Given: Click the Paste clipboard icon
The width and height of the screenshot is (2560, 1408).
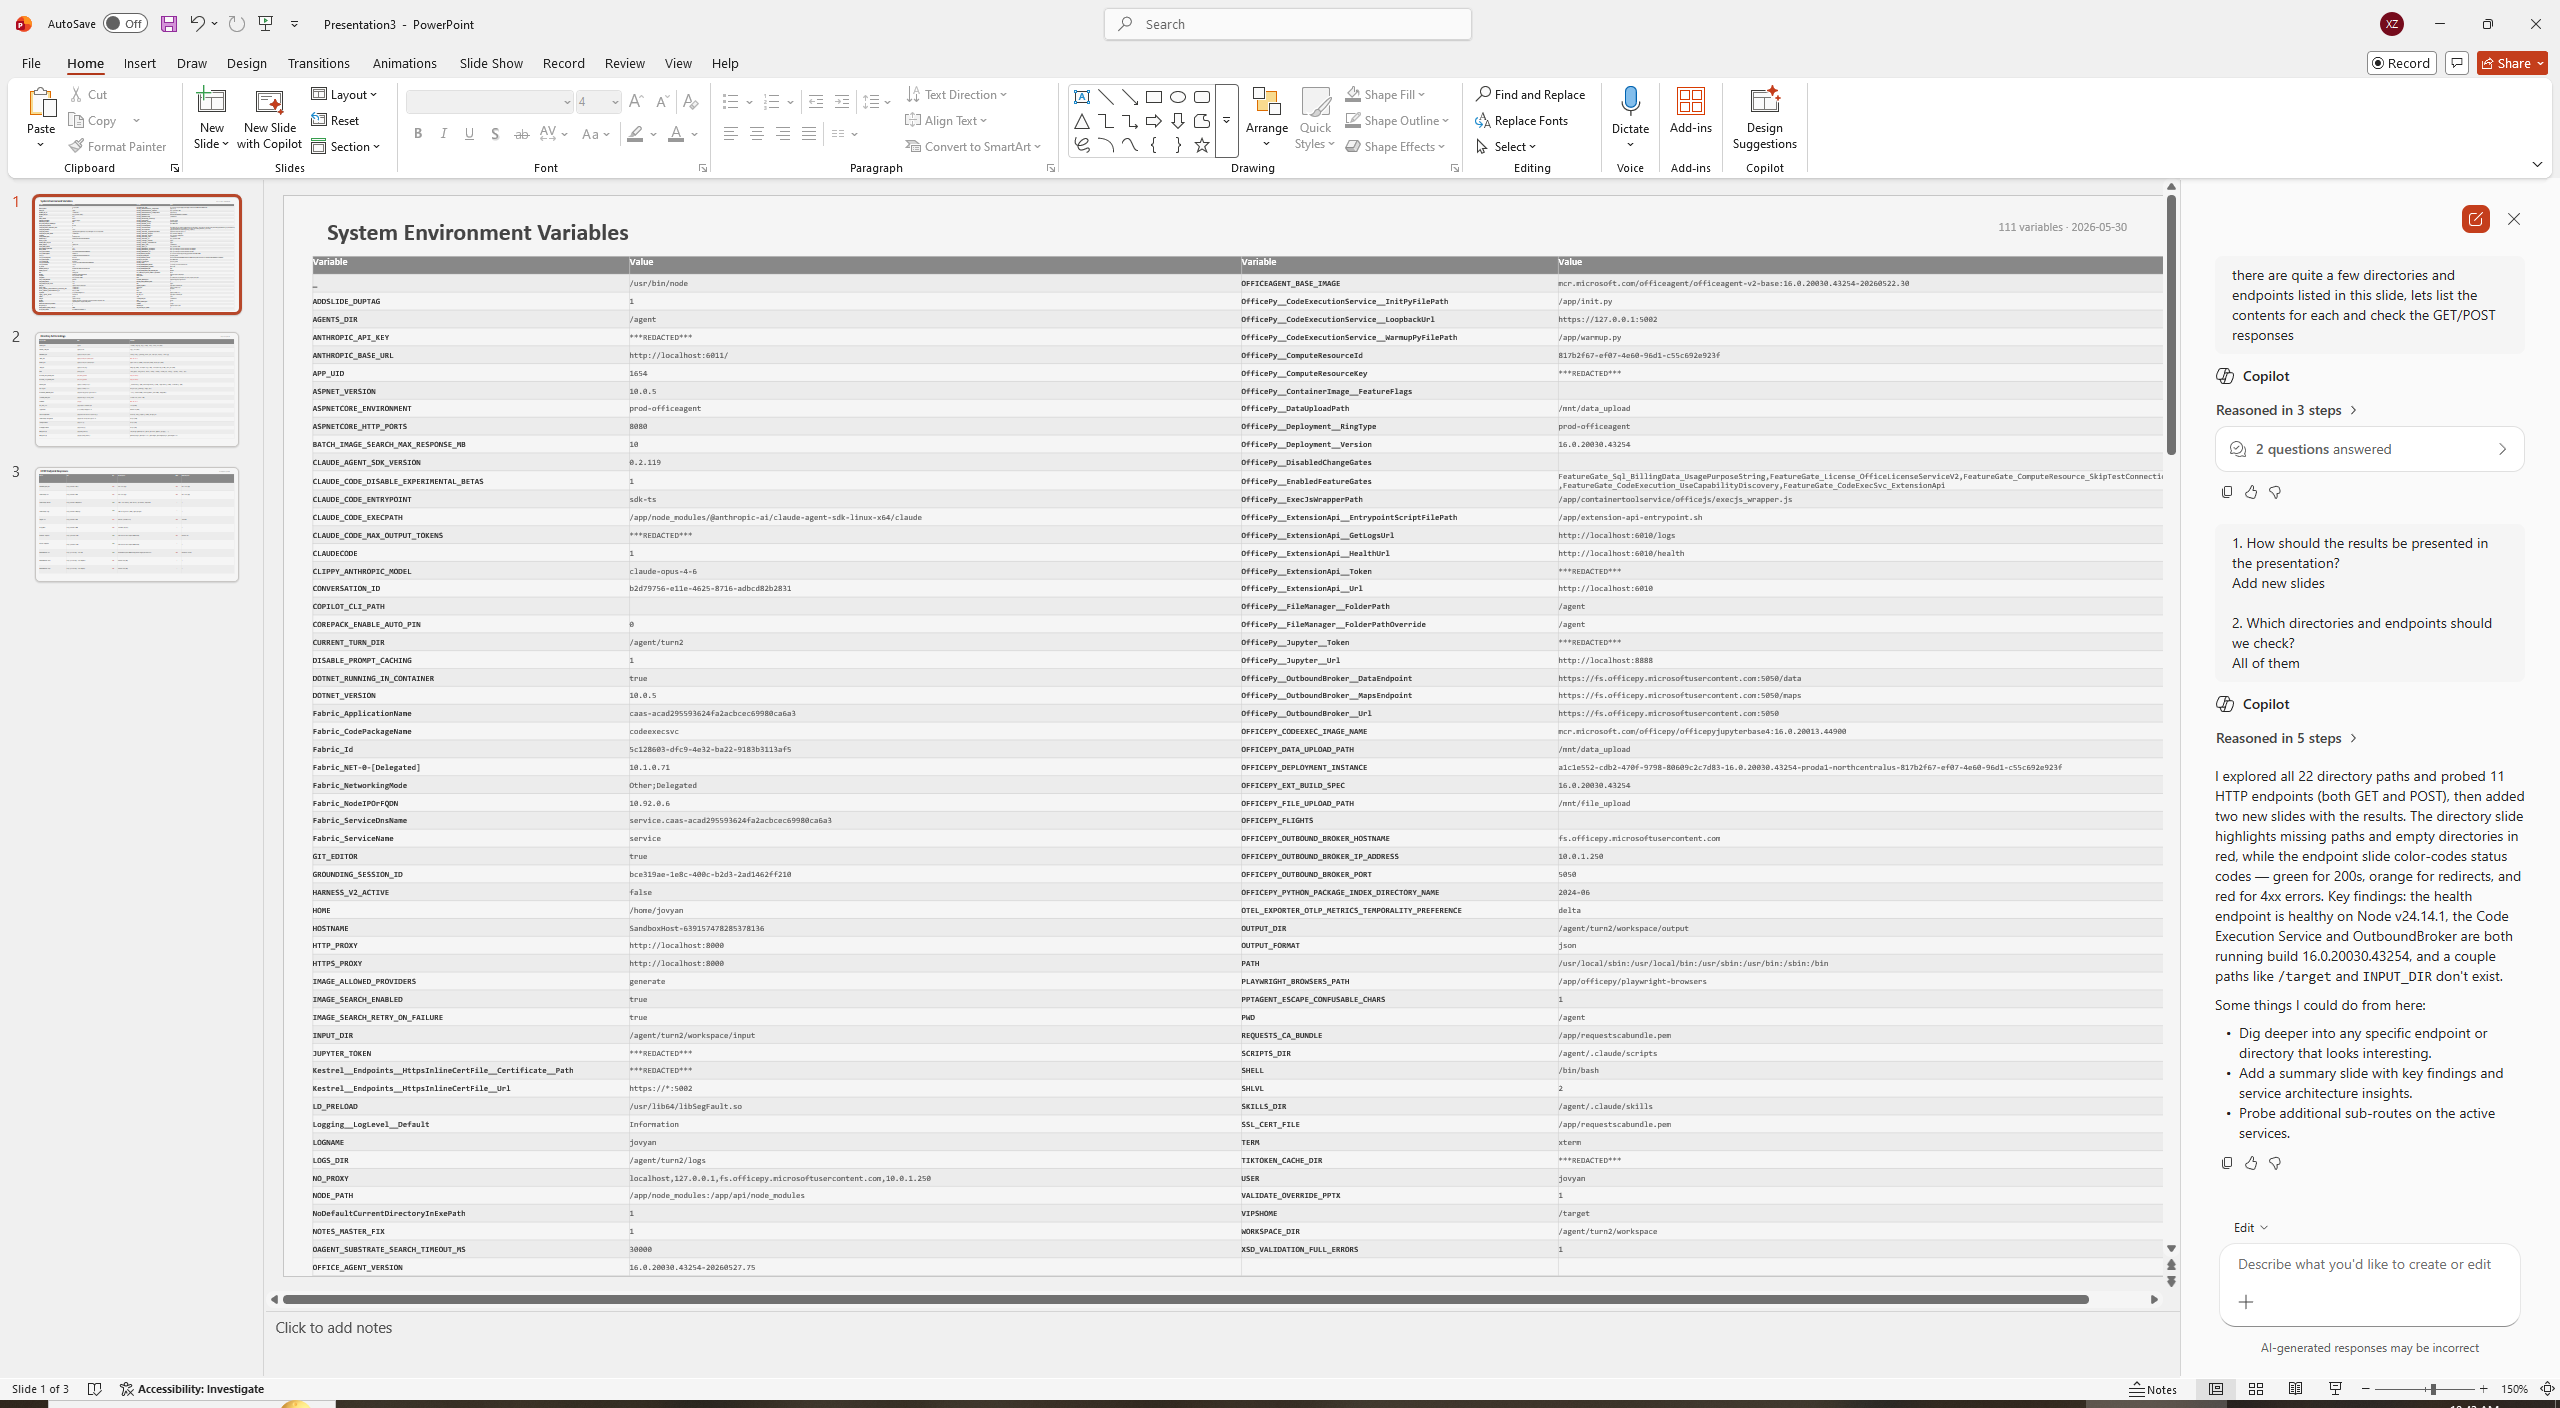Looking at the screenshot, I should point(41,102).
